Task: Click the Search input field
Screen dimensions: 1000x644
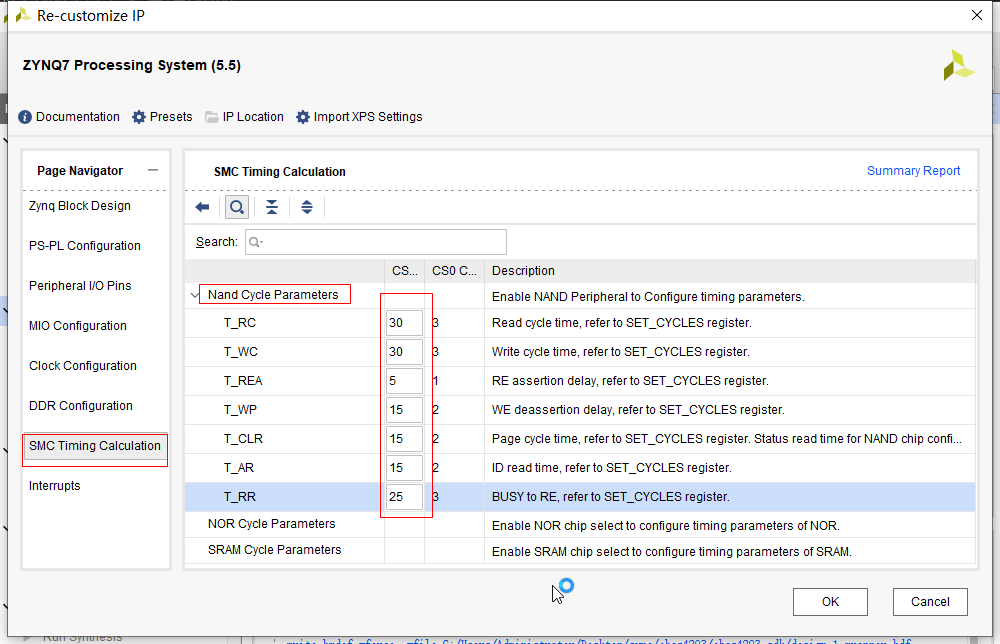Action: tap(376, 242)
